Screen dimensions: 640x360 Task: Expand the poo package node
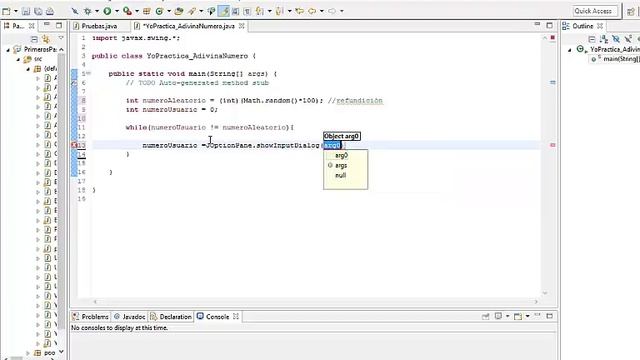pyautogui.click(x=28, y=353)
